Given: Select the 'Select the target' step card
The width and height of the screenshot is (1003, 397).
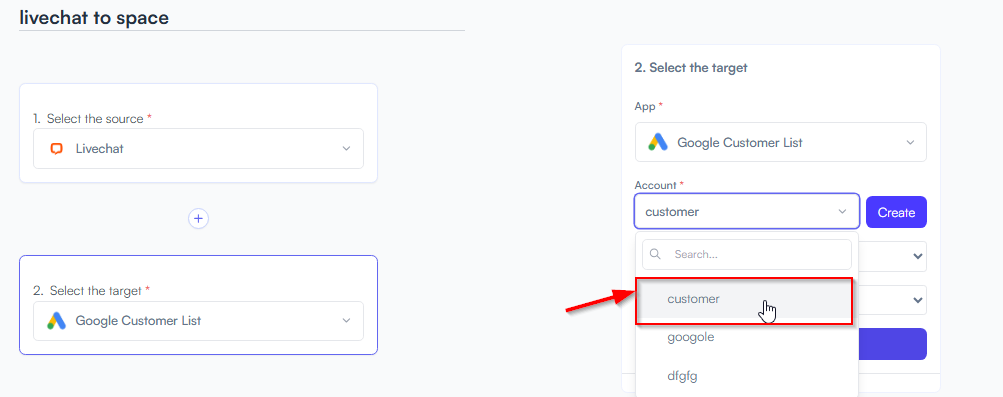Looking at the screenshot, I should click(x=198, y=305).
